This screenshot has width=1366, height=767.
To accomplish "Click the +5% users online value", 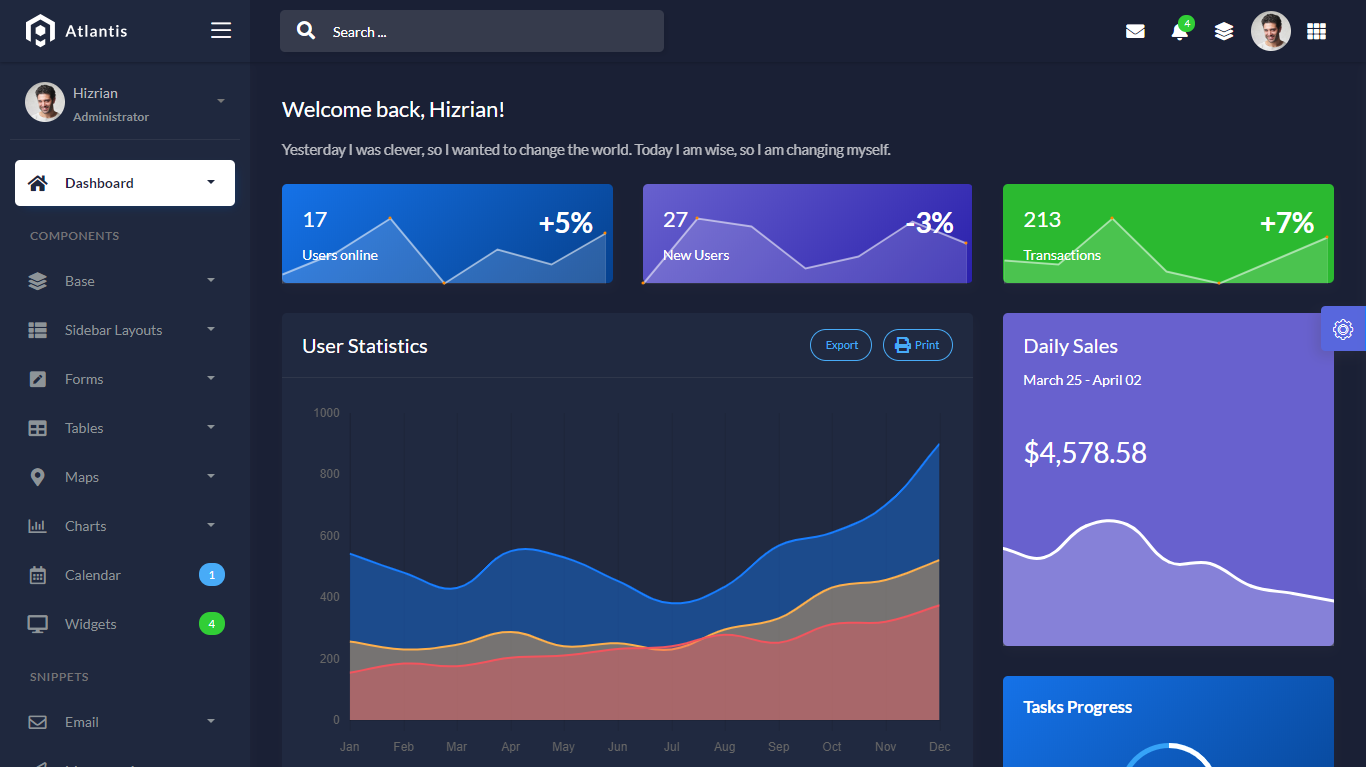I will click(566, 222).
